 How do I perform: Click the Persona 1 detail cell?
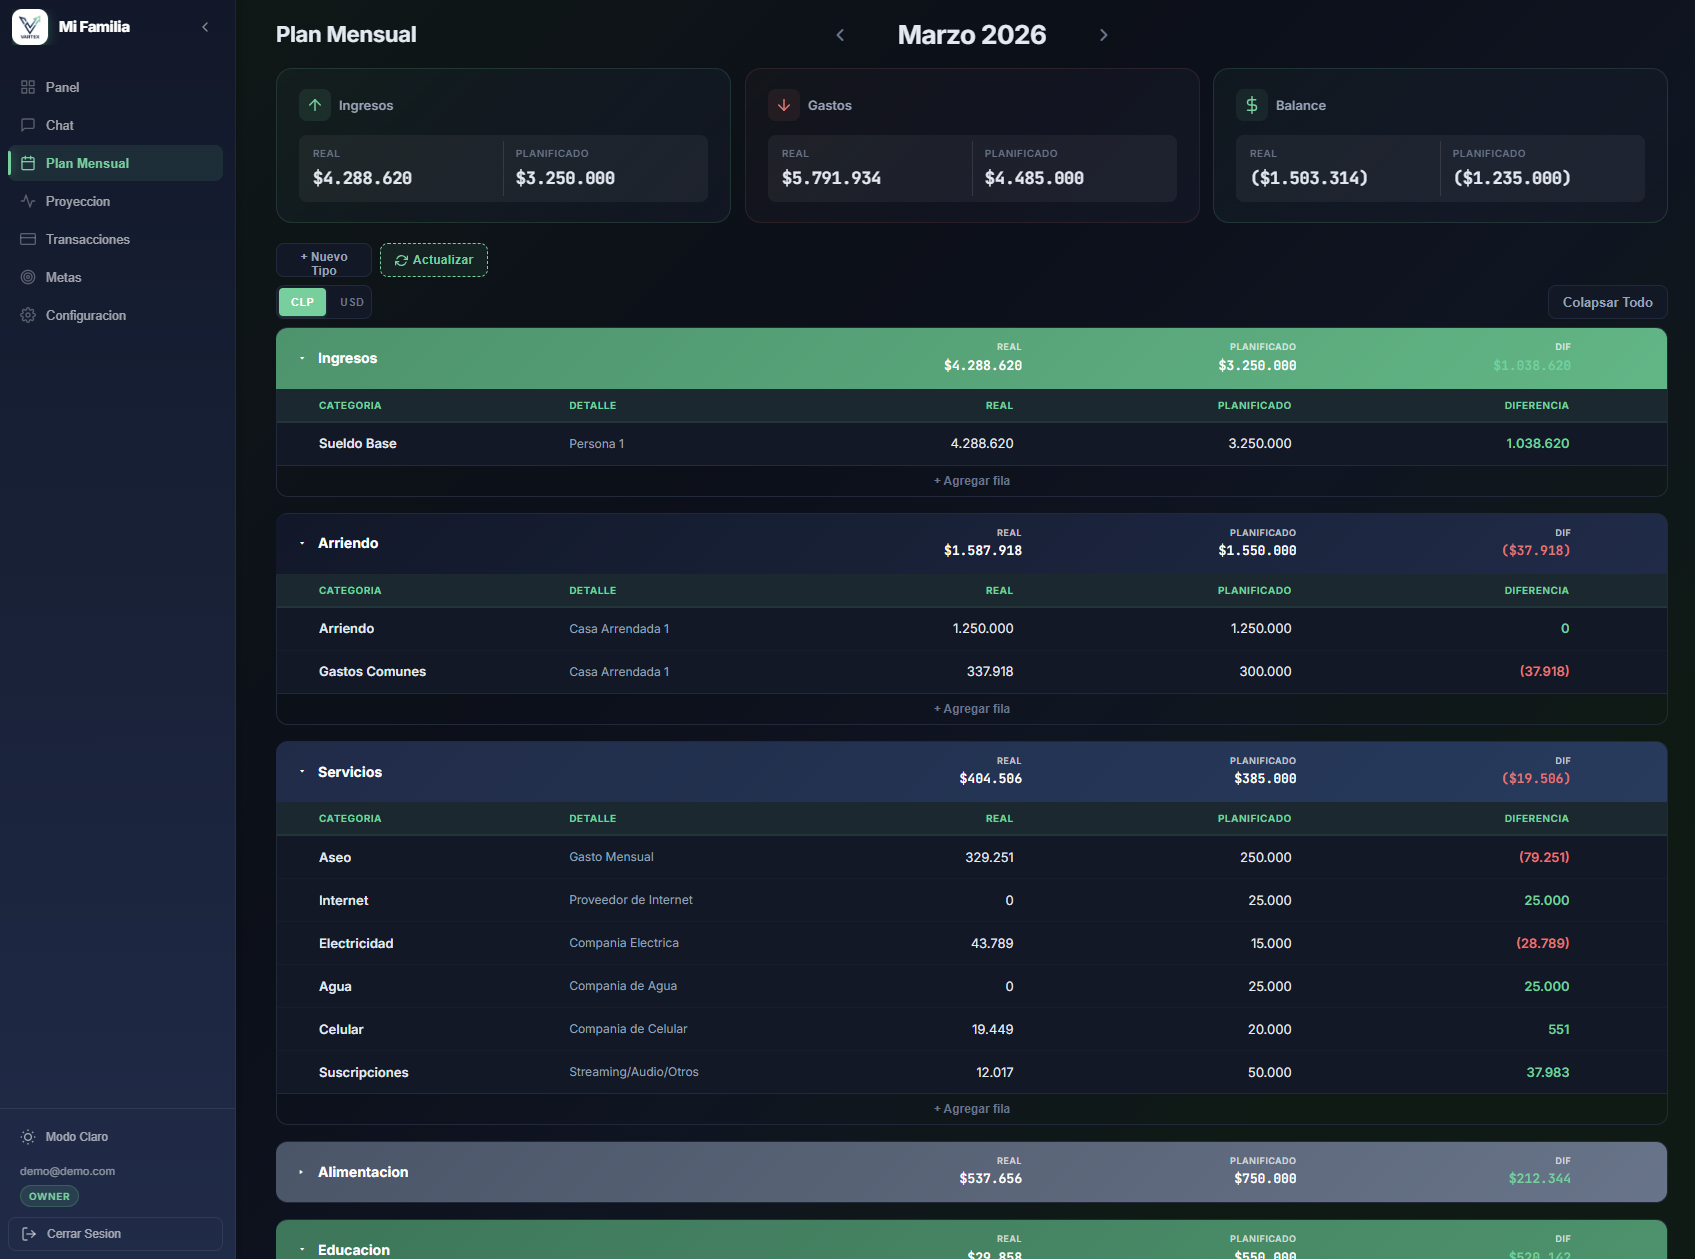597,444
